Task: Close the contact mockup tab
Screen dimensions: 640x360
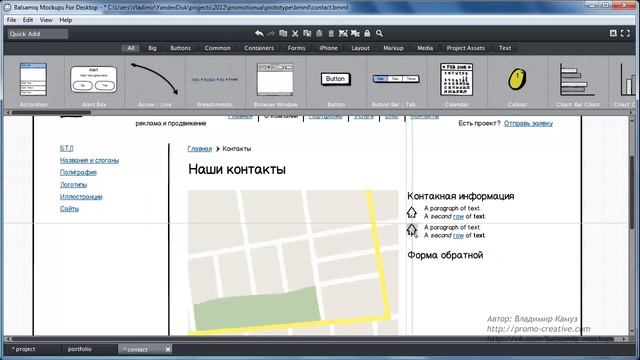Action: click(168, 349)
